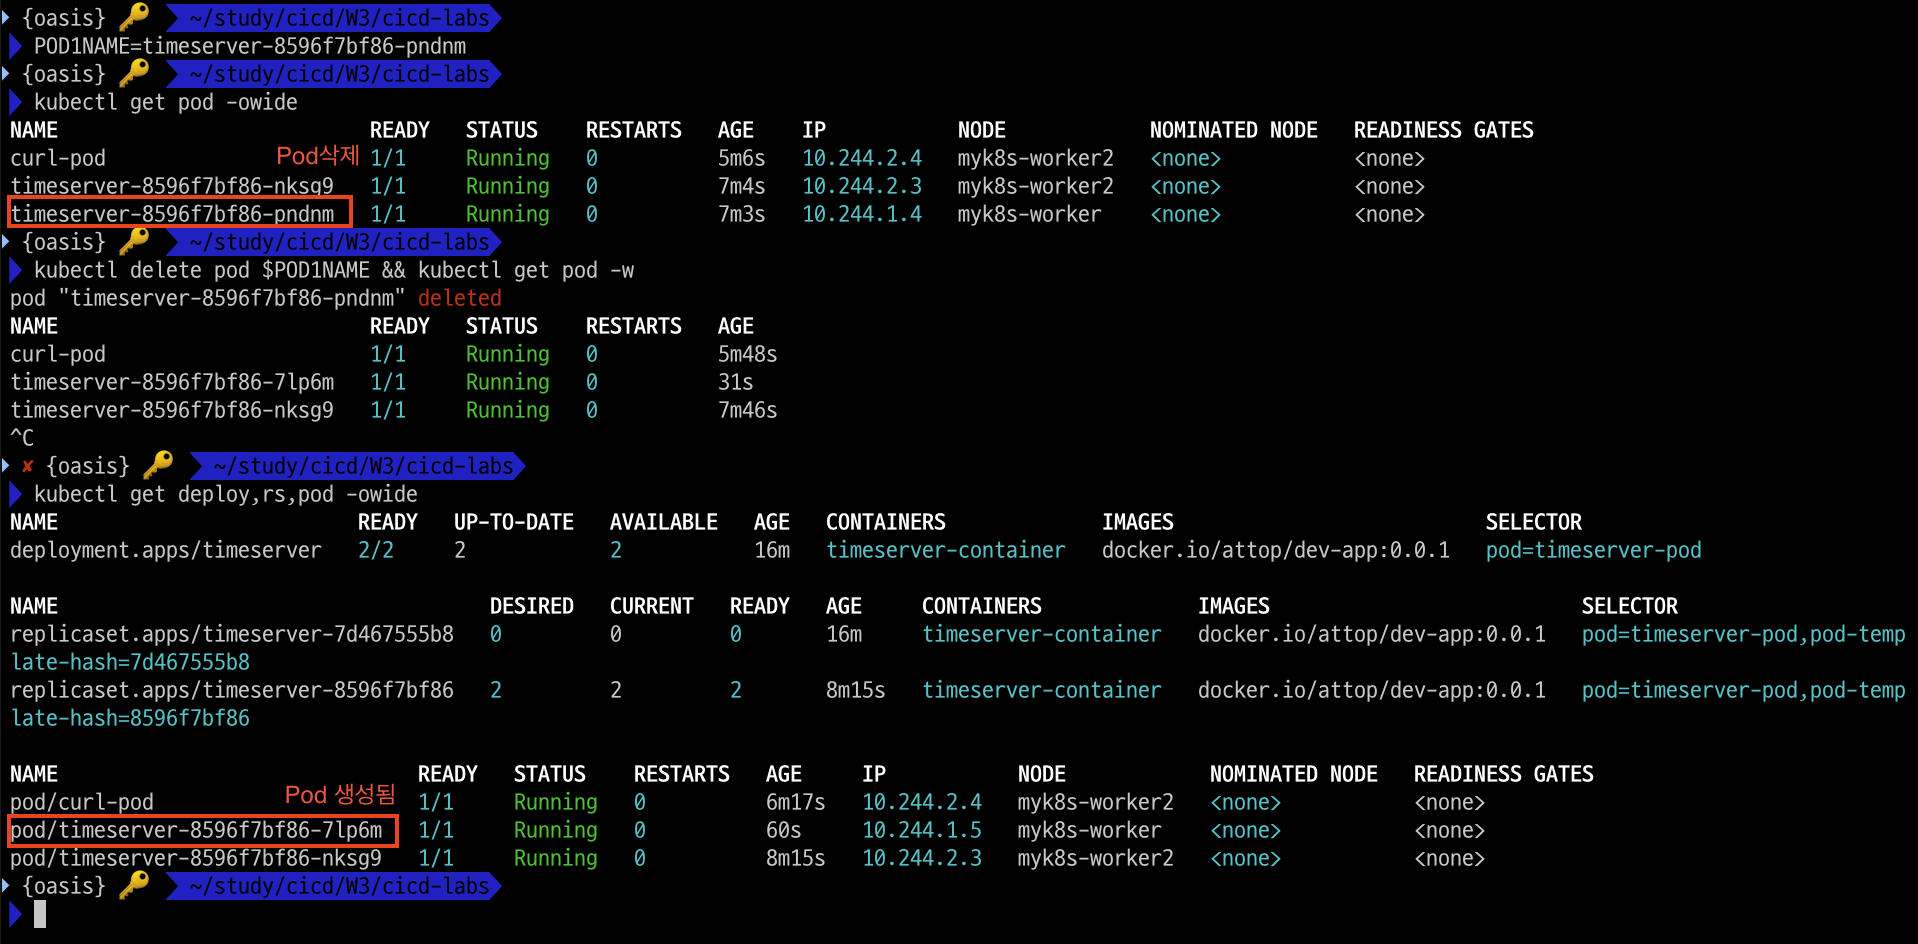The height and width of the screenshot is (944, 1918).
Task: Click the "AVAILABLE" column header
Action: tap(664, 522)
